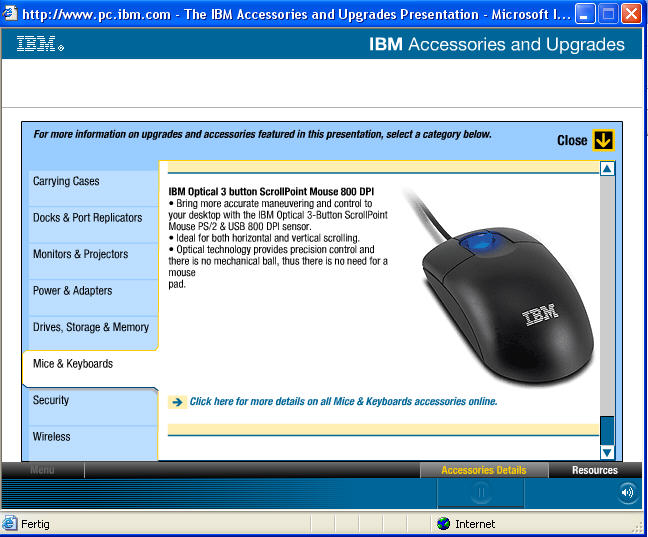This screenshot has height=537, width=648.
Task: Minimize the browser window
Action: pyautogui.click(x=585, y=14)
